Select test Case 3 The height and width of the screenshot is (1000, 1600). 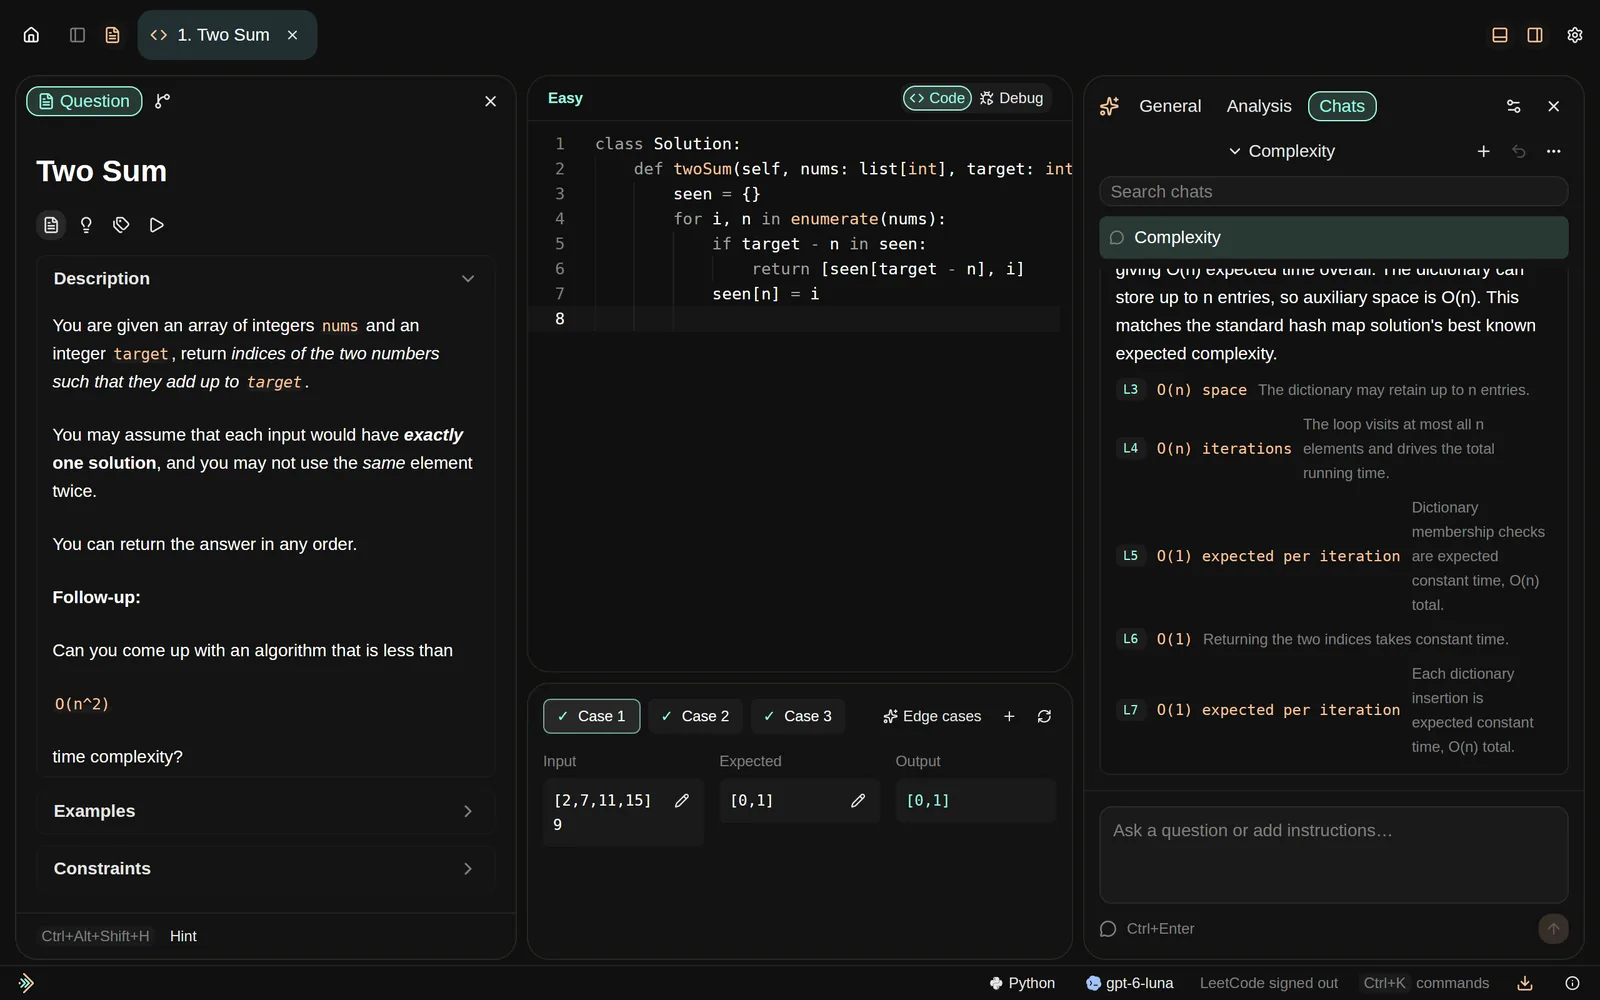(x=797, y=716)
